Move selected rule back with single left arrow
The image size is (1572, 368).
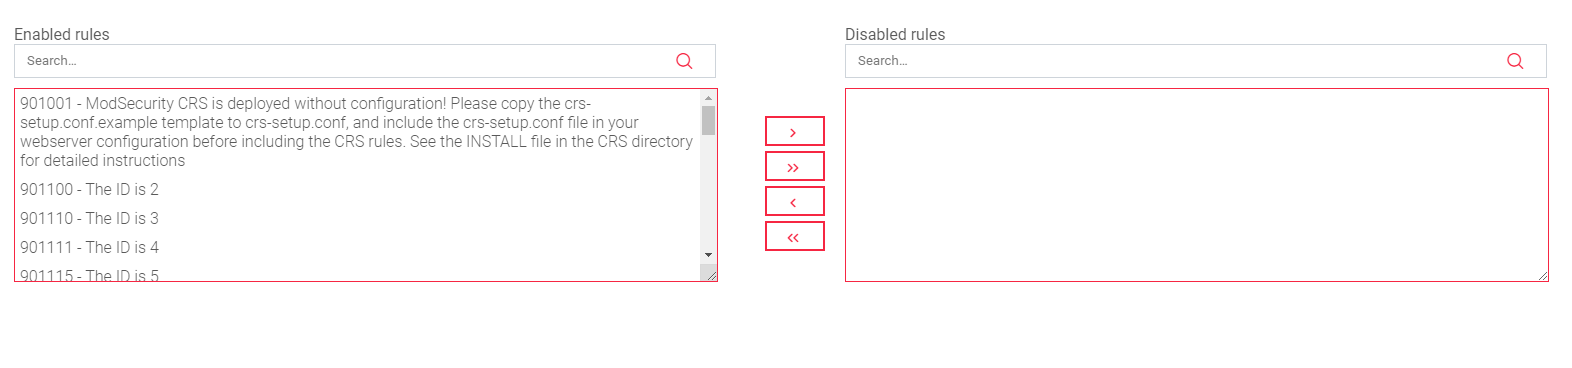point(794,201)
